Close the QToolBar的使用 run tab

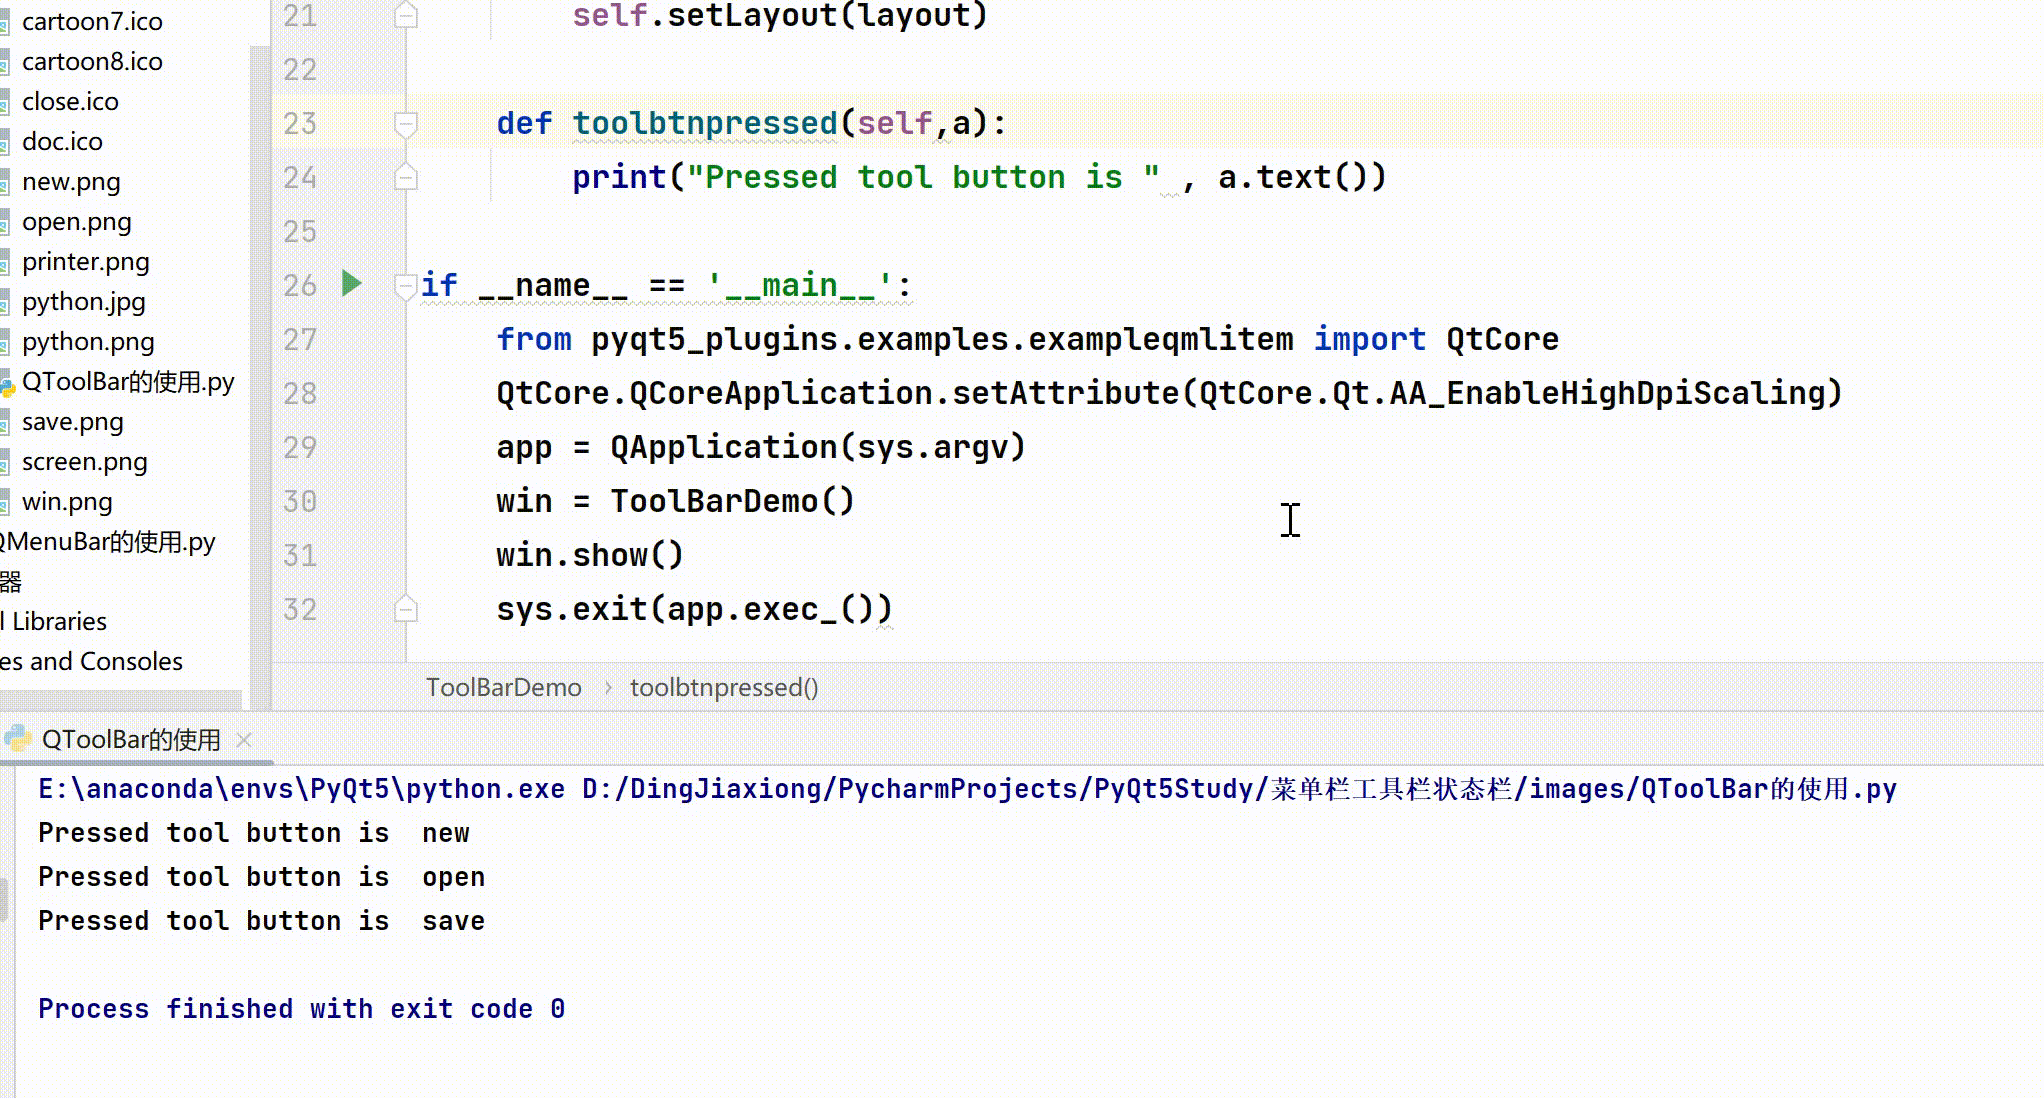[x=244, y=740]
